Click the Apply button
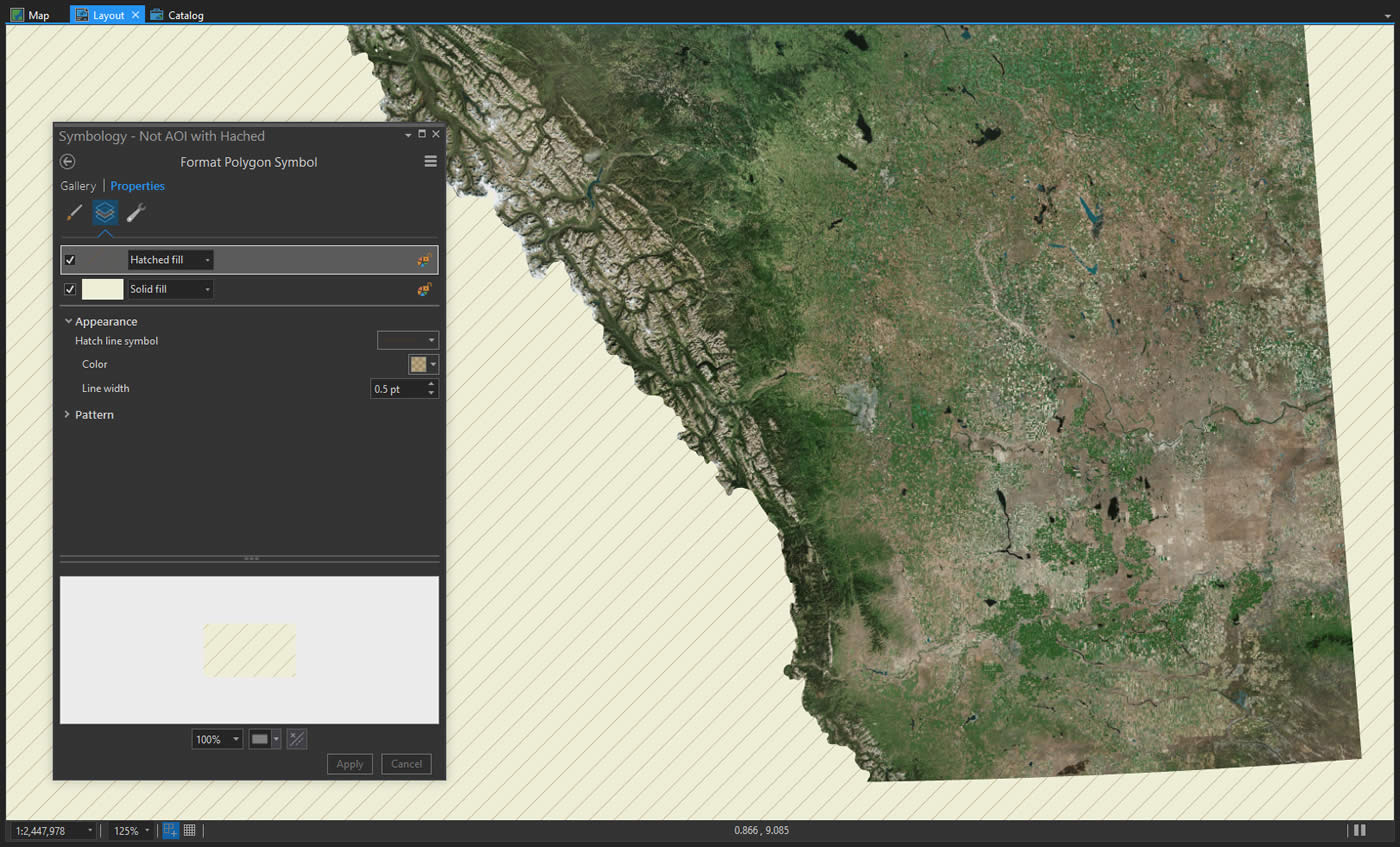1400x847 pixels. click(350, 763)
